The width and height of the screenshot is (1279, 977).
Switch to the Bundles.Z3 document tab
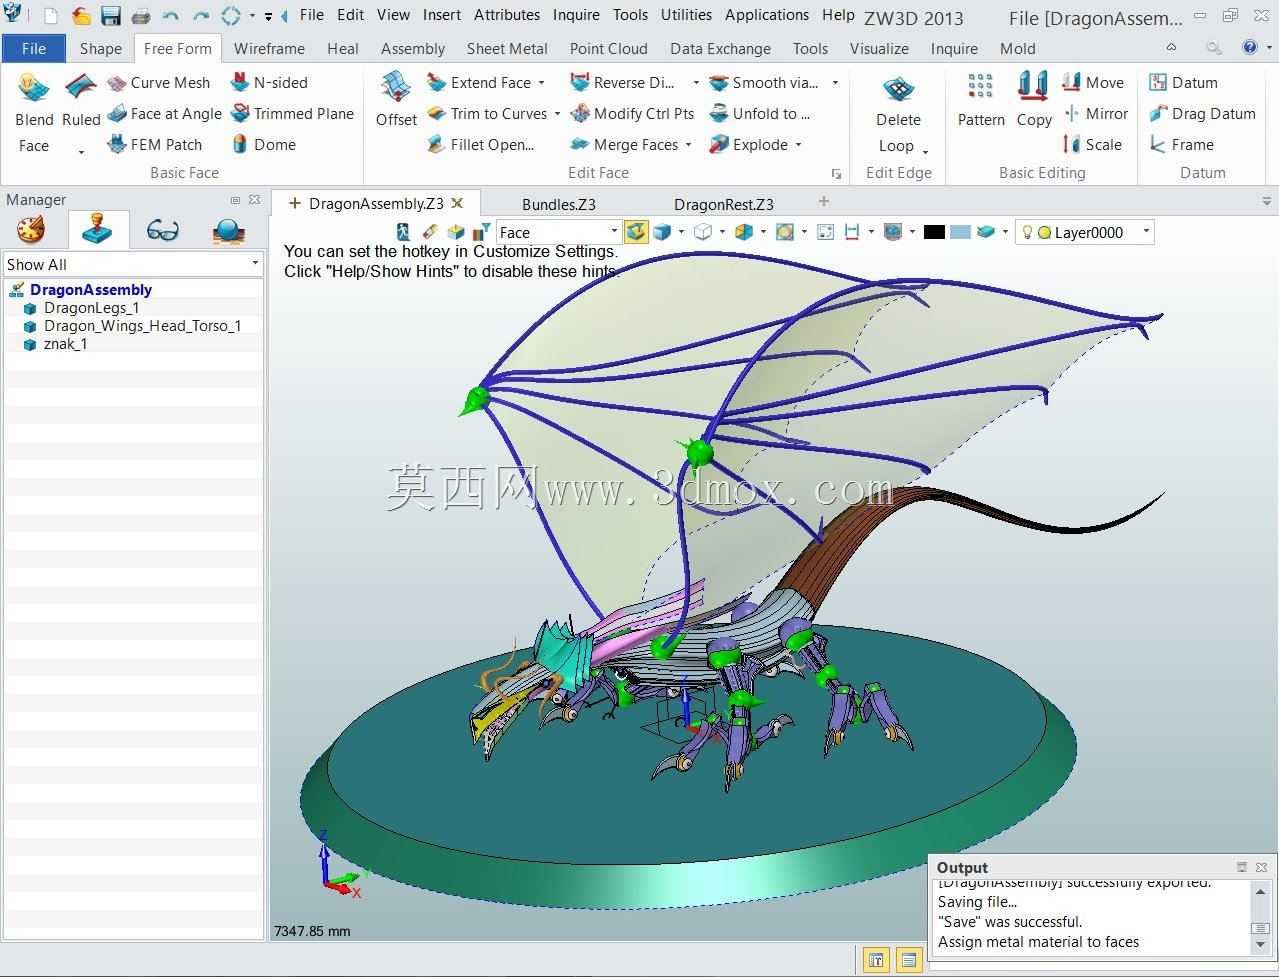pos(558,204)
